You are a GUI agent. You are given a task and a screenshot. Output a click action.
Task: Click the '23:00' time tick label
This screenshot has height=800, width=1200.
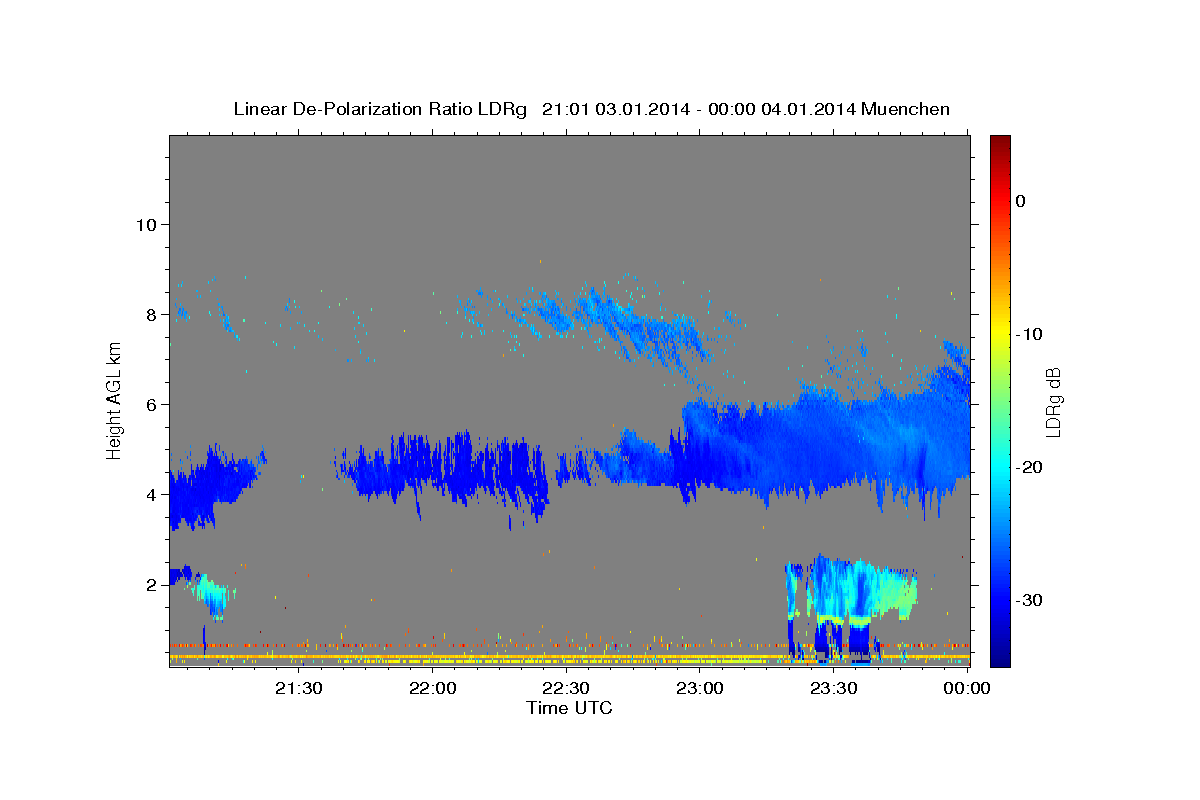[700, 689]
